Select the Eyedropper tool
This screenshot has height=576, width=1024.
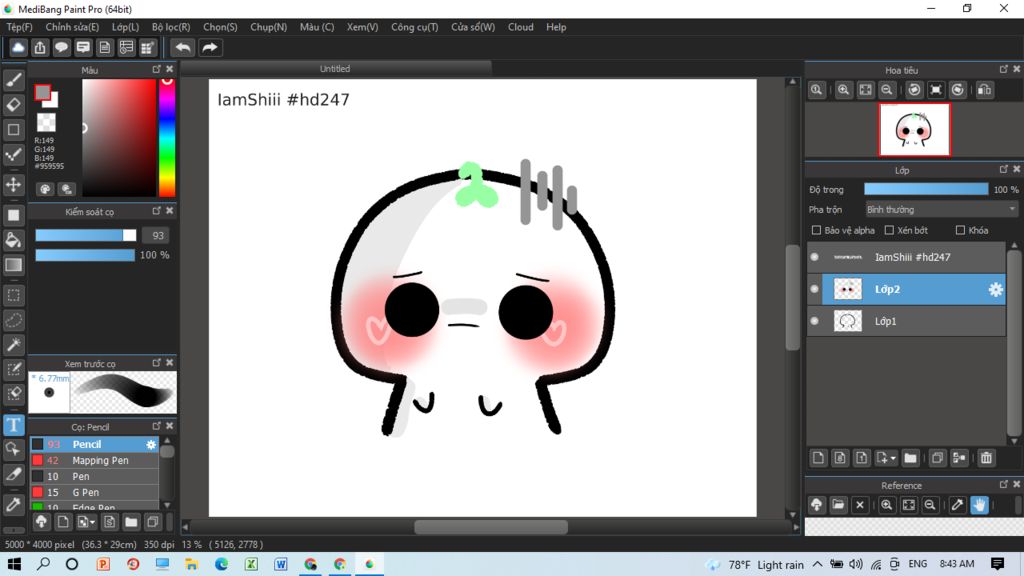[14, 505]
